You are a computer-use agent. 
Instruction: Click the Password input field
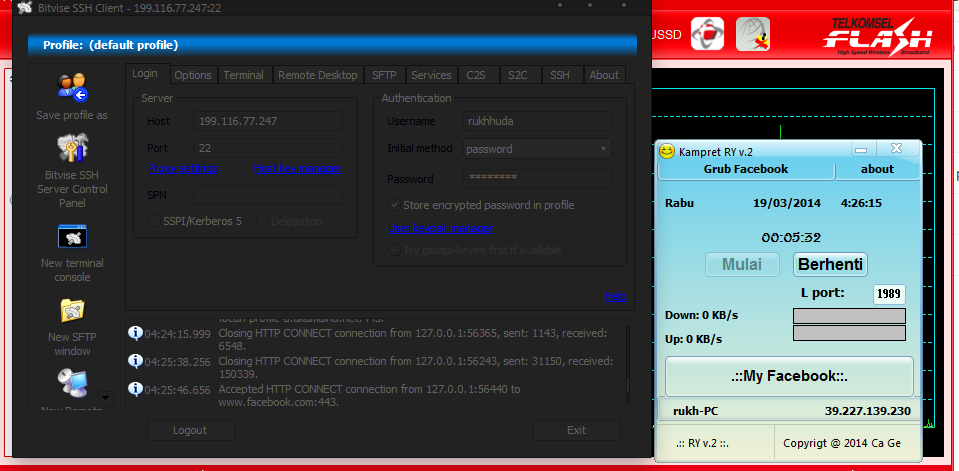pos(538,179)
